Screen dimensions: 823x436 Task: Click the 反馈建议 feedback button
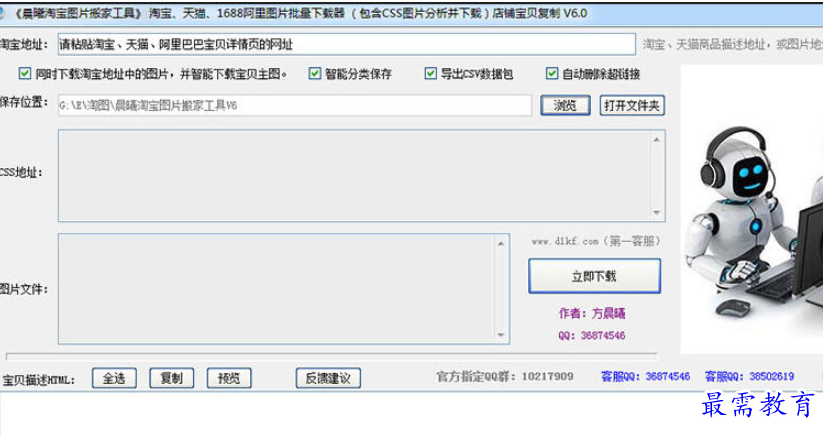(x=328, y=378)
